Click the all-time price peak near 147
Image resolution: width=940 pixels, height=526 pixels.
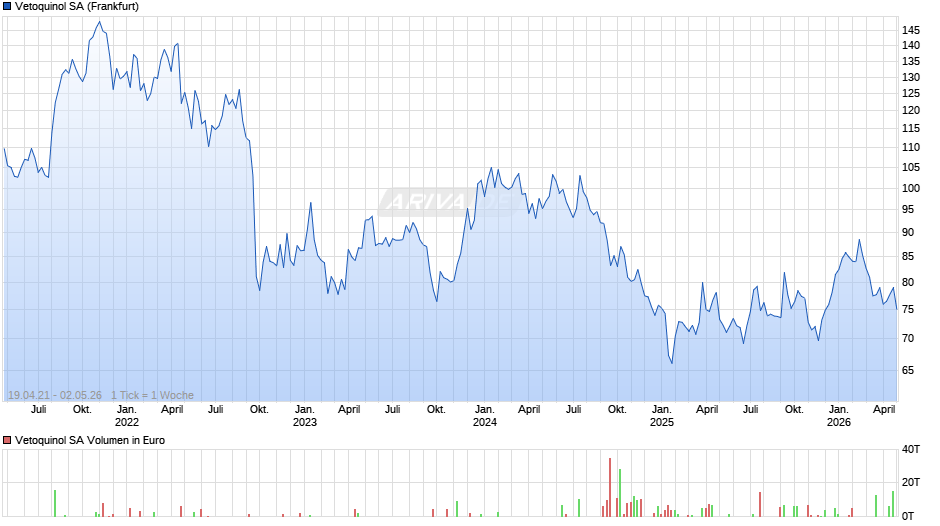click(100, 22)
